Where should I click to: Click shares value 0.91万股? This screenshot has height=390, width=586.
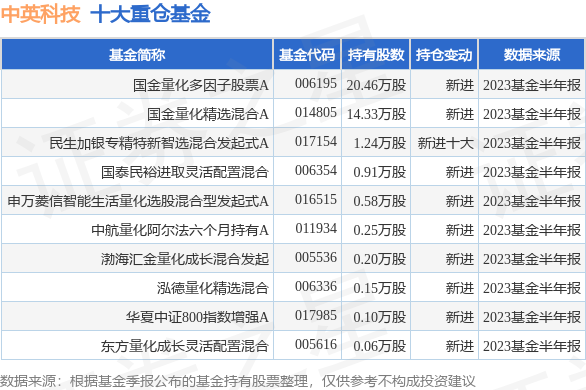380,172
